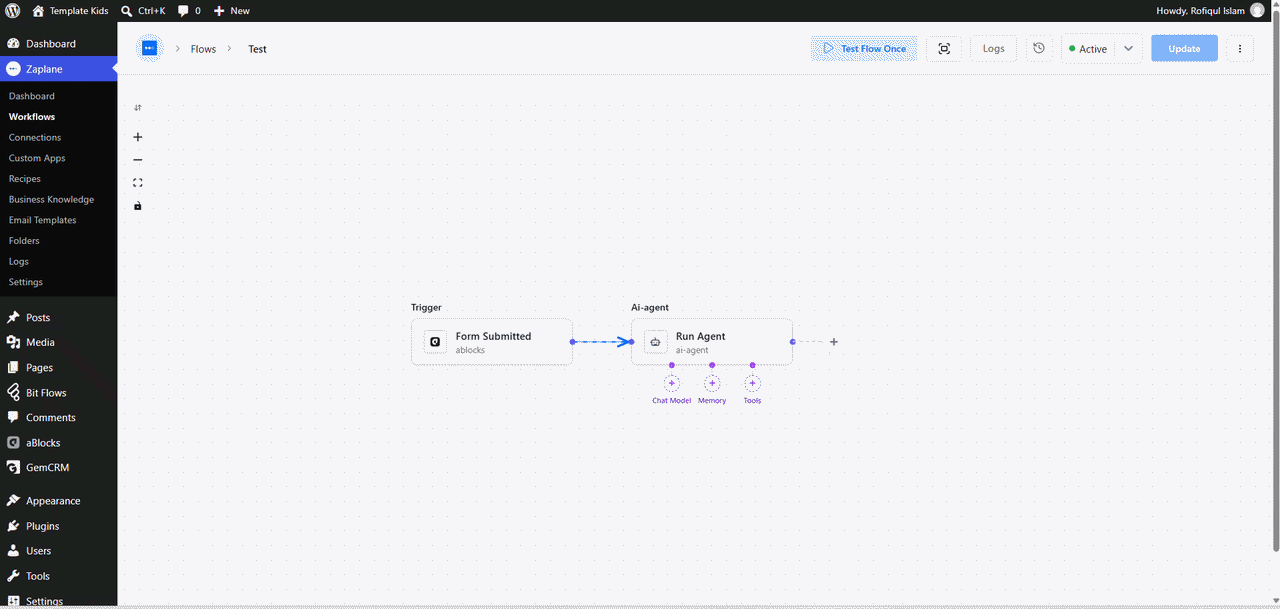Click the user avatar icon

point(1257,10)
